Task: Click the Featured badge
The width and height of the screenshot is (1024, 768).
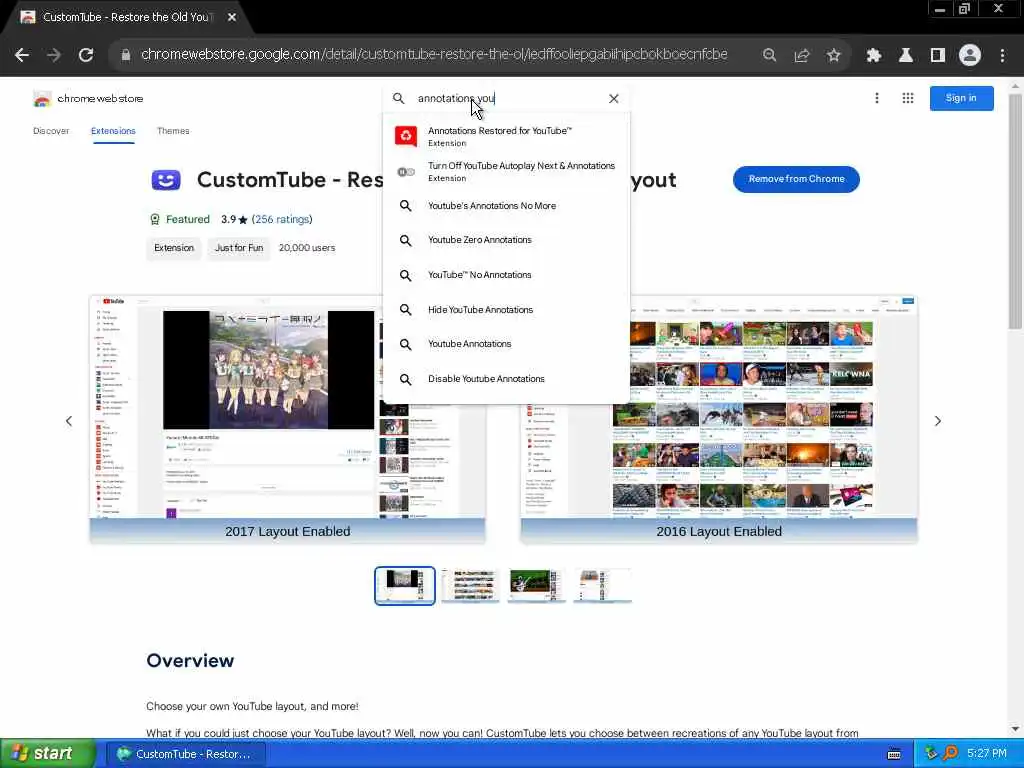Action: point(180,219)
